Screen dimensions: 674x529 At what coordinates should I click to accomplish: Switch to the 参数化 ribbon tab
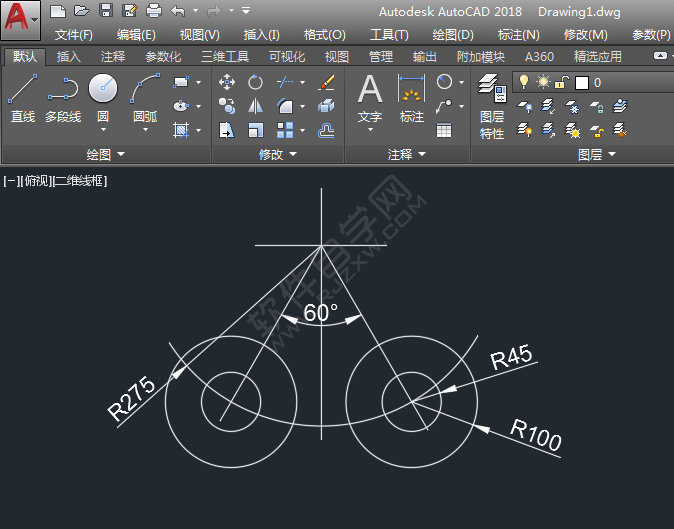(x=163, y=57)
